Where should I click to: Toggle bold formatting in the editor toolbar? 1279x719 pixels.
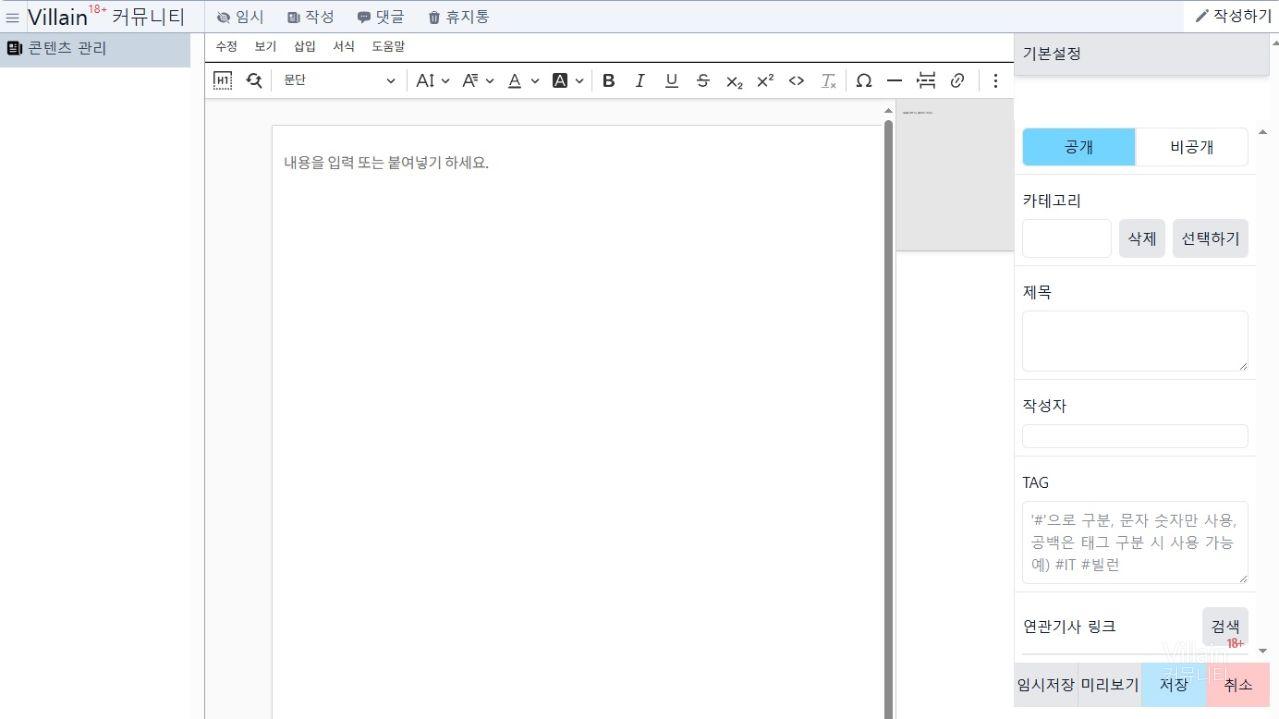(x=608, y=81)
